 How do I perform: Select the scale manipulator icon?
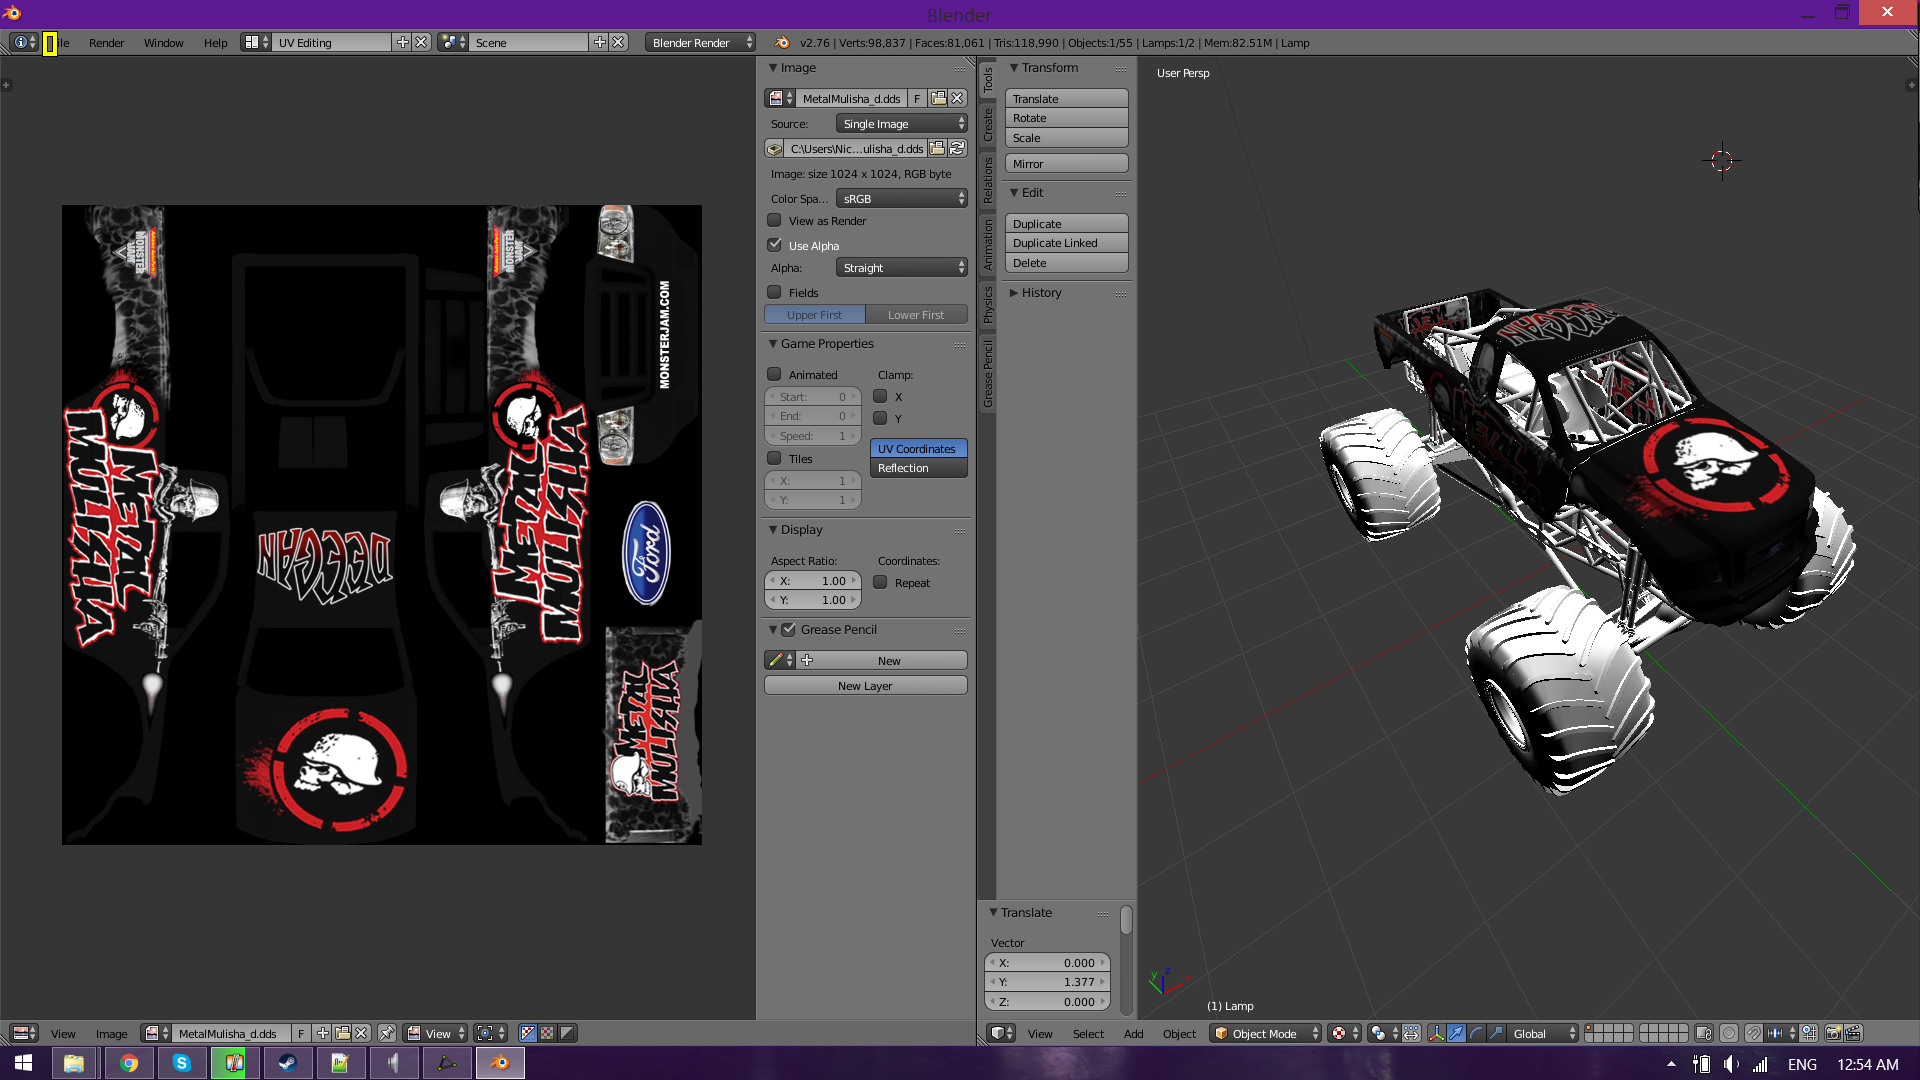click(1496, 1033)
